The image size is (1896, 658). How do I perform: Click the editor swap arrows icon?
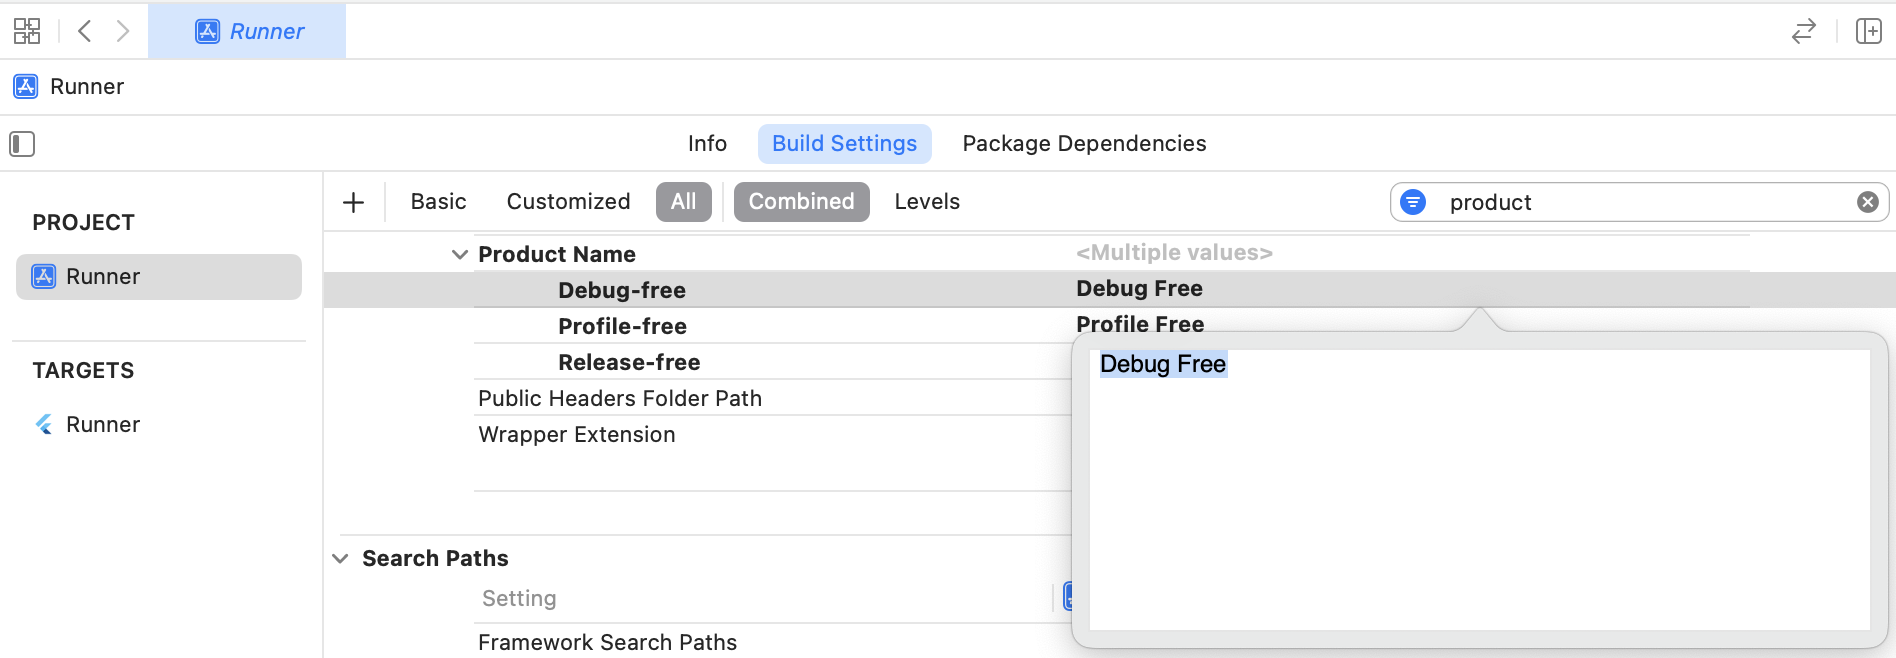(1803, 31)
